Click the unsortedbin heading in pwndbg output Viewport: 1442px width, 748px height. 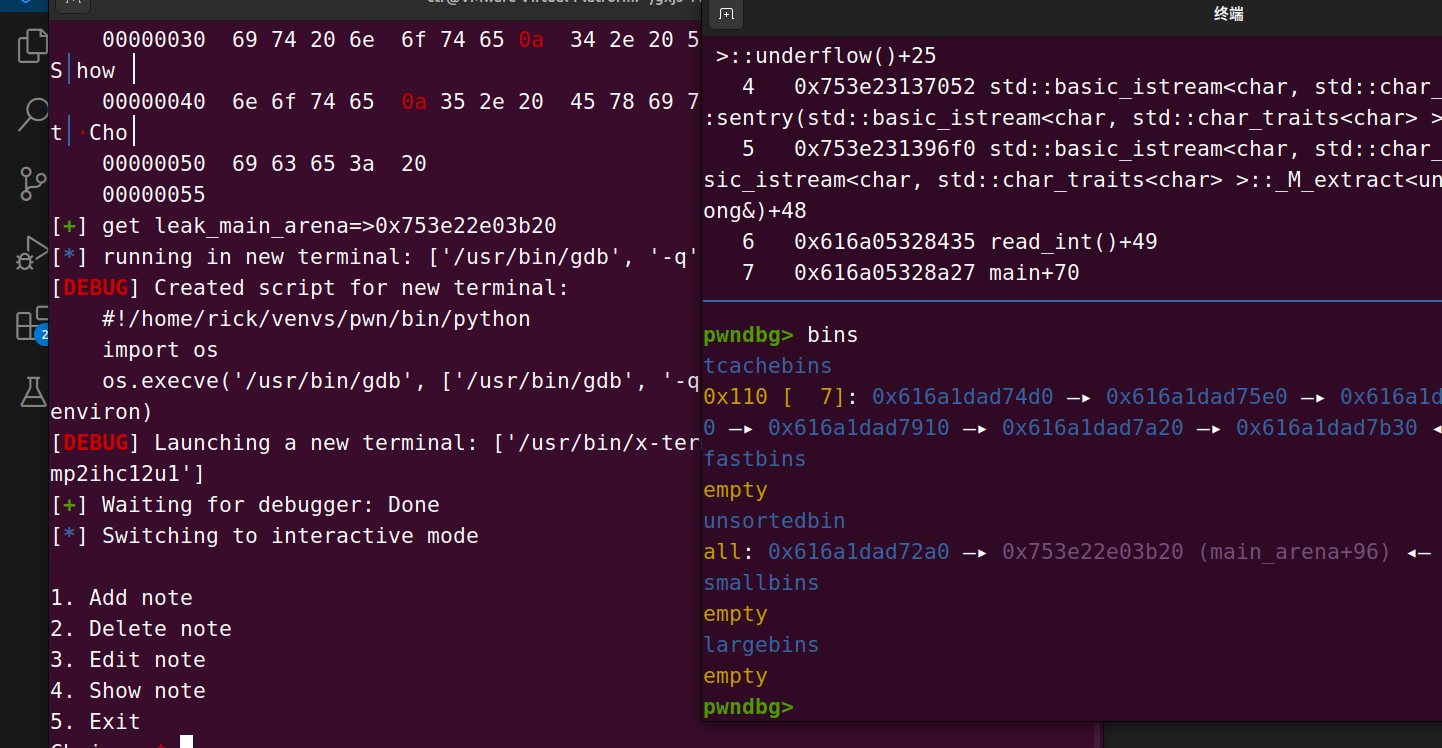tap(774, 521)
